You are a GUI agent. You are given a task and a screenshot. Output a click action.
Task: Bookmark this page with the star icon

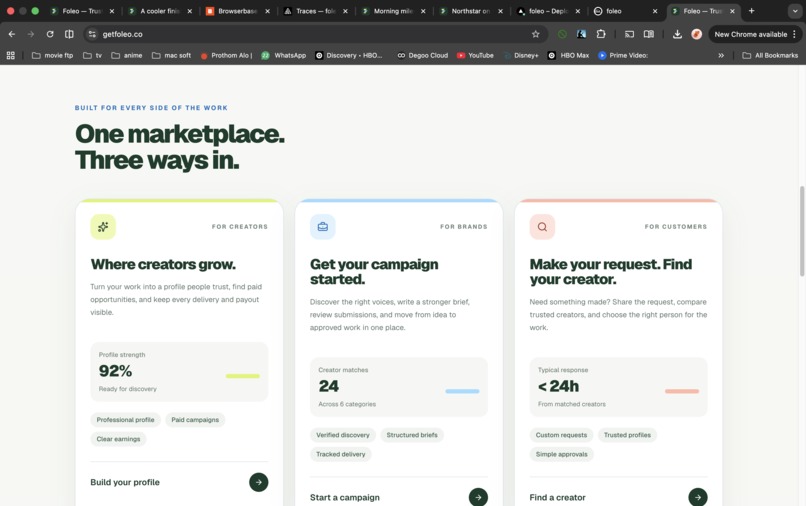[x=536, y=34]
